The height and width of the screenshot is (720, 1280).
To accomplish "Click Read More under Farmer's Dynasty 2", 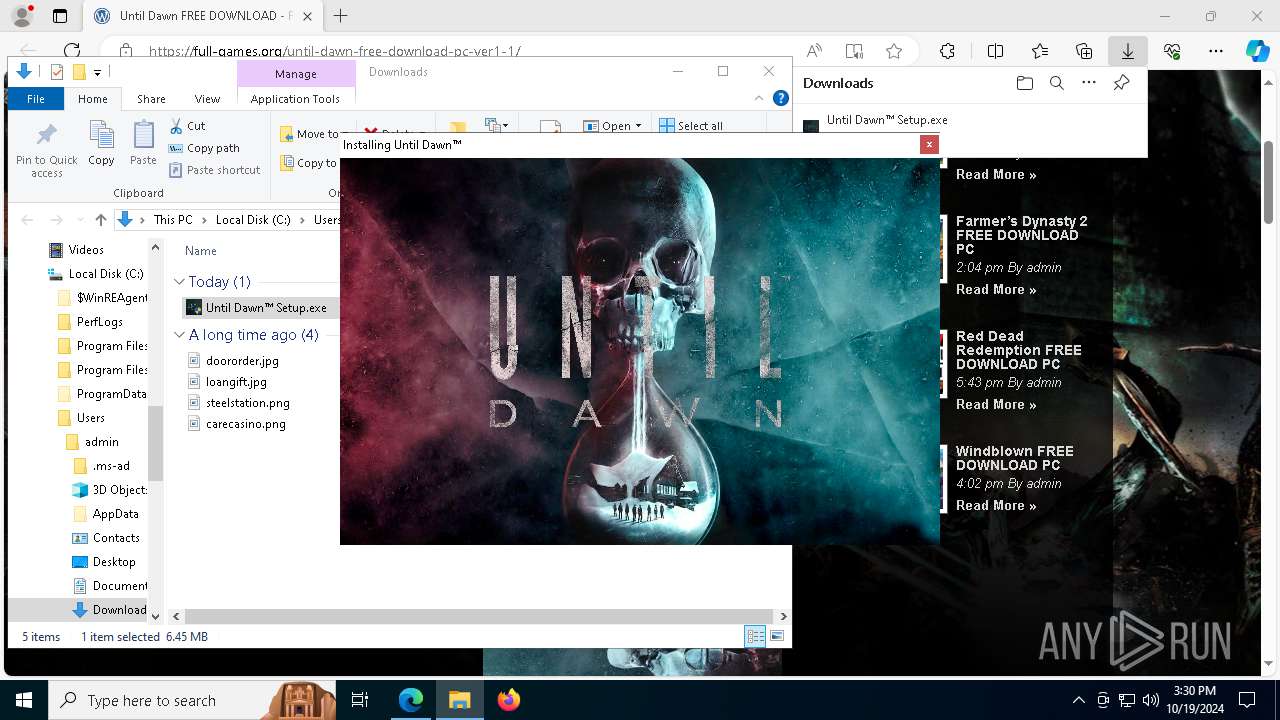I will pyautogui.click(x=996, y=289).
